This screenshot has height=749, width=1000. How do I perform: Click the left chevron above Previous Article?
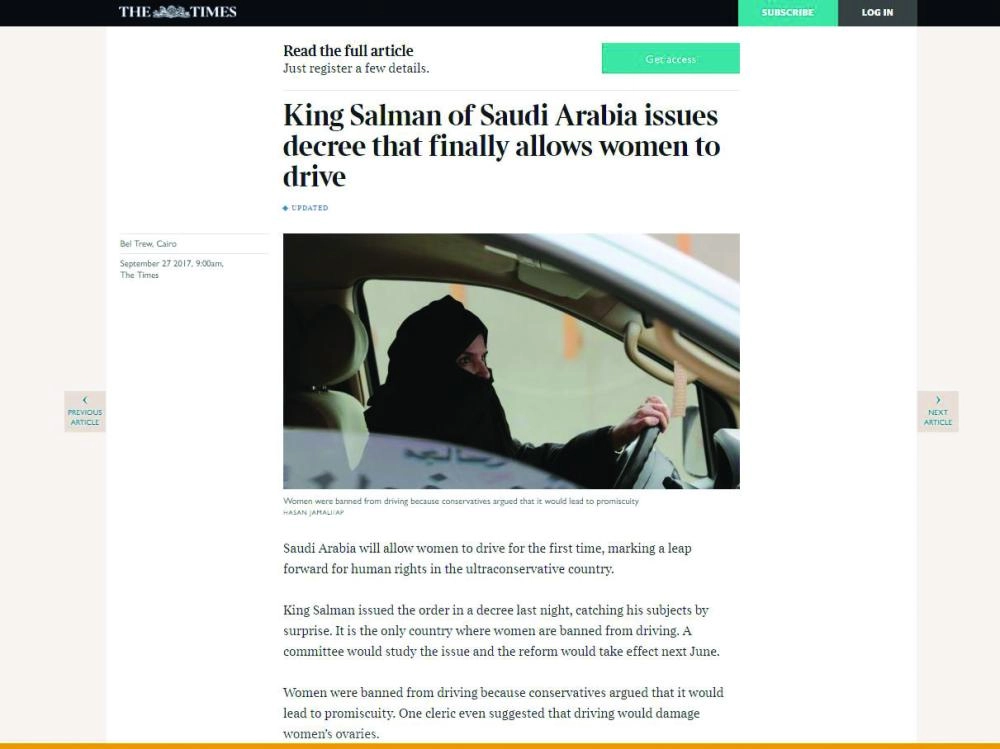[85, 400]
